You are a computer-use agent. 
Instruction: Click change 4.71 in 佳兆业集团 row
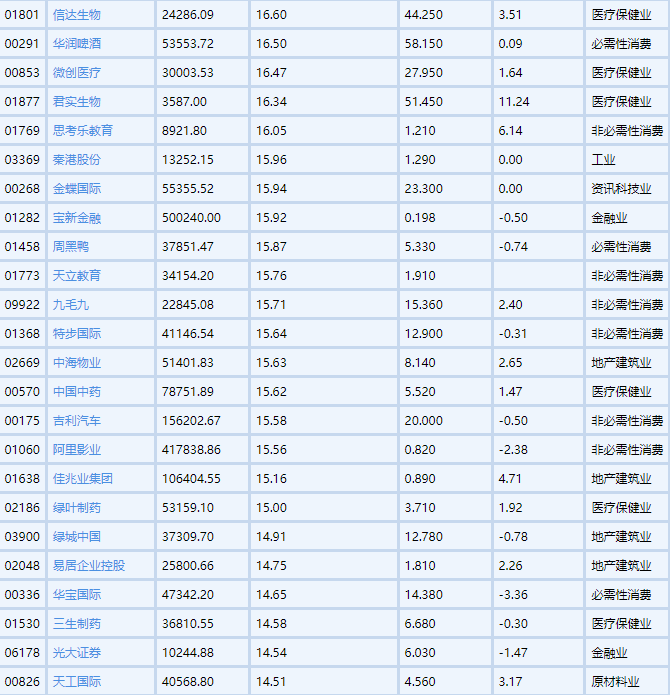coord(510,479)
